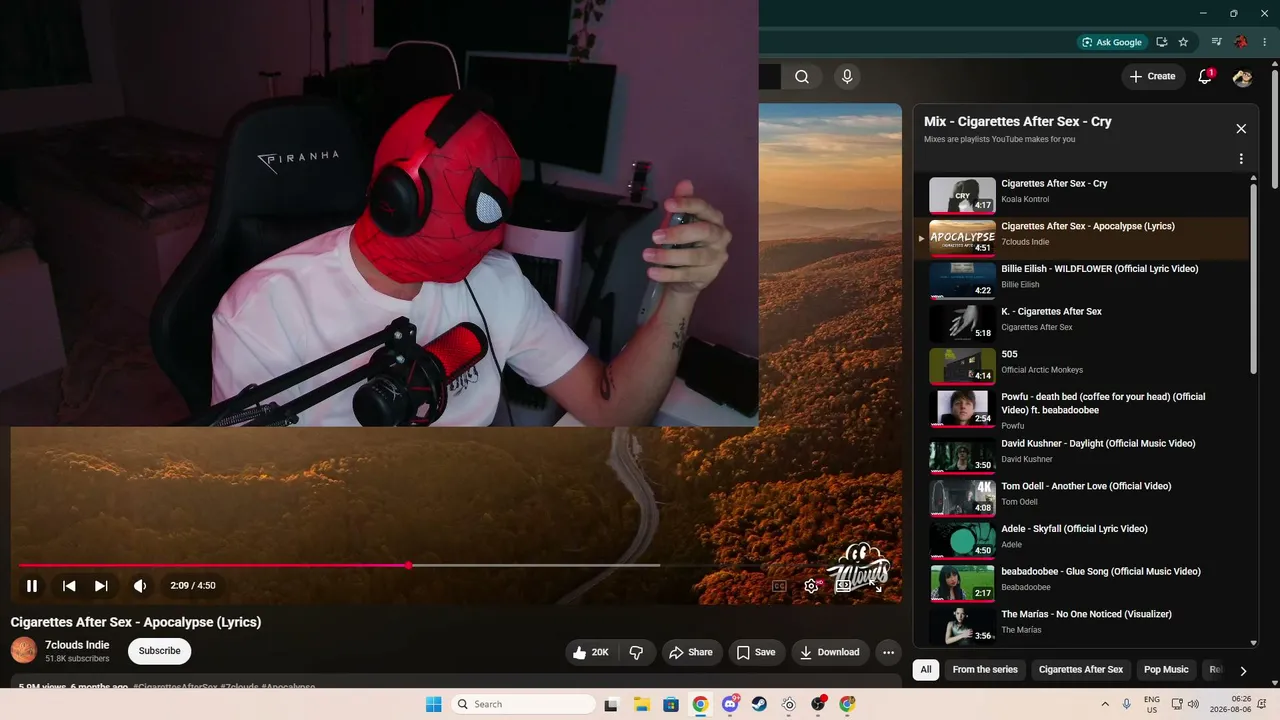Image resolution: width=1280 pixels, height=720 pixels.
Task: Mute the video volume
Action: [x=140, y=586]
